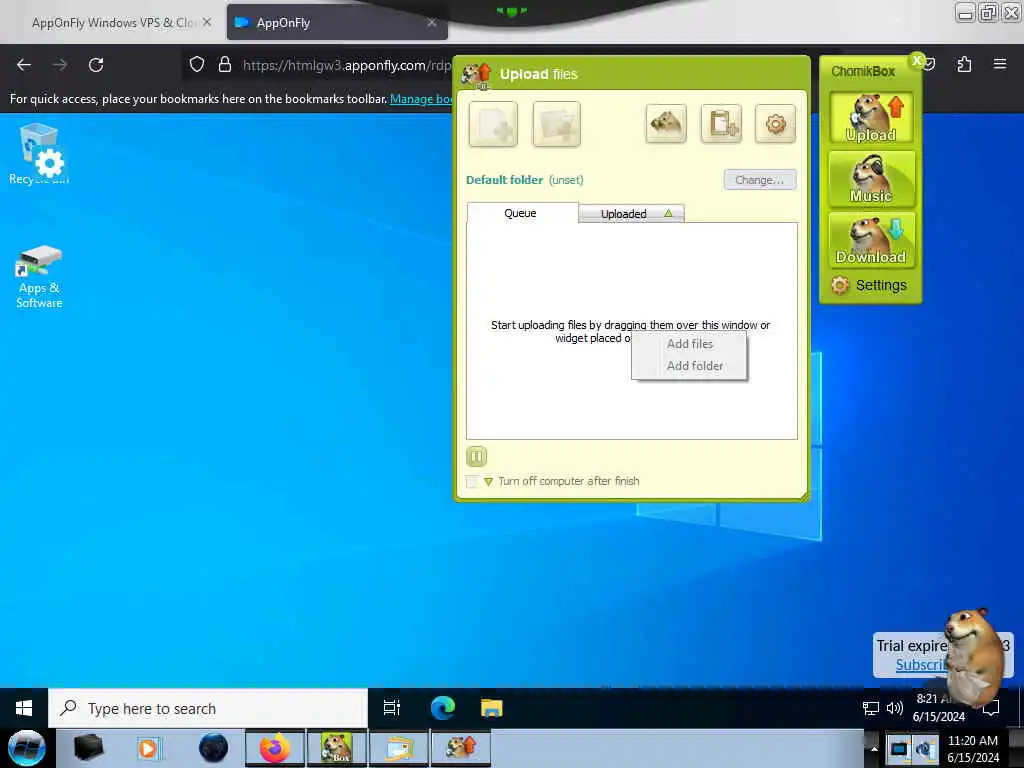Open File Explorer on remote taskbar
This screenshot has width=1024, height=768.
(491, 708)
